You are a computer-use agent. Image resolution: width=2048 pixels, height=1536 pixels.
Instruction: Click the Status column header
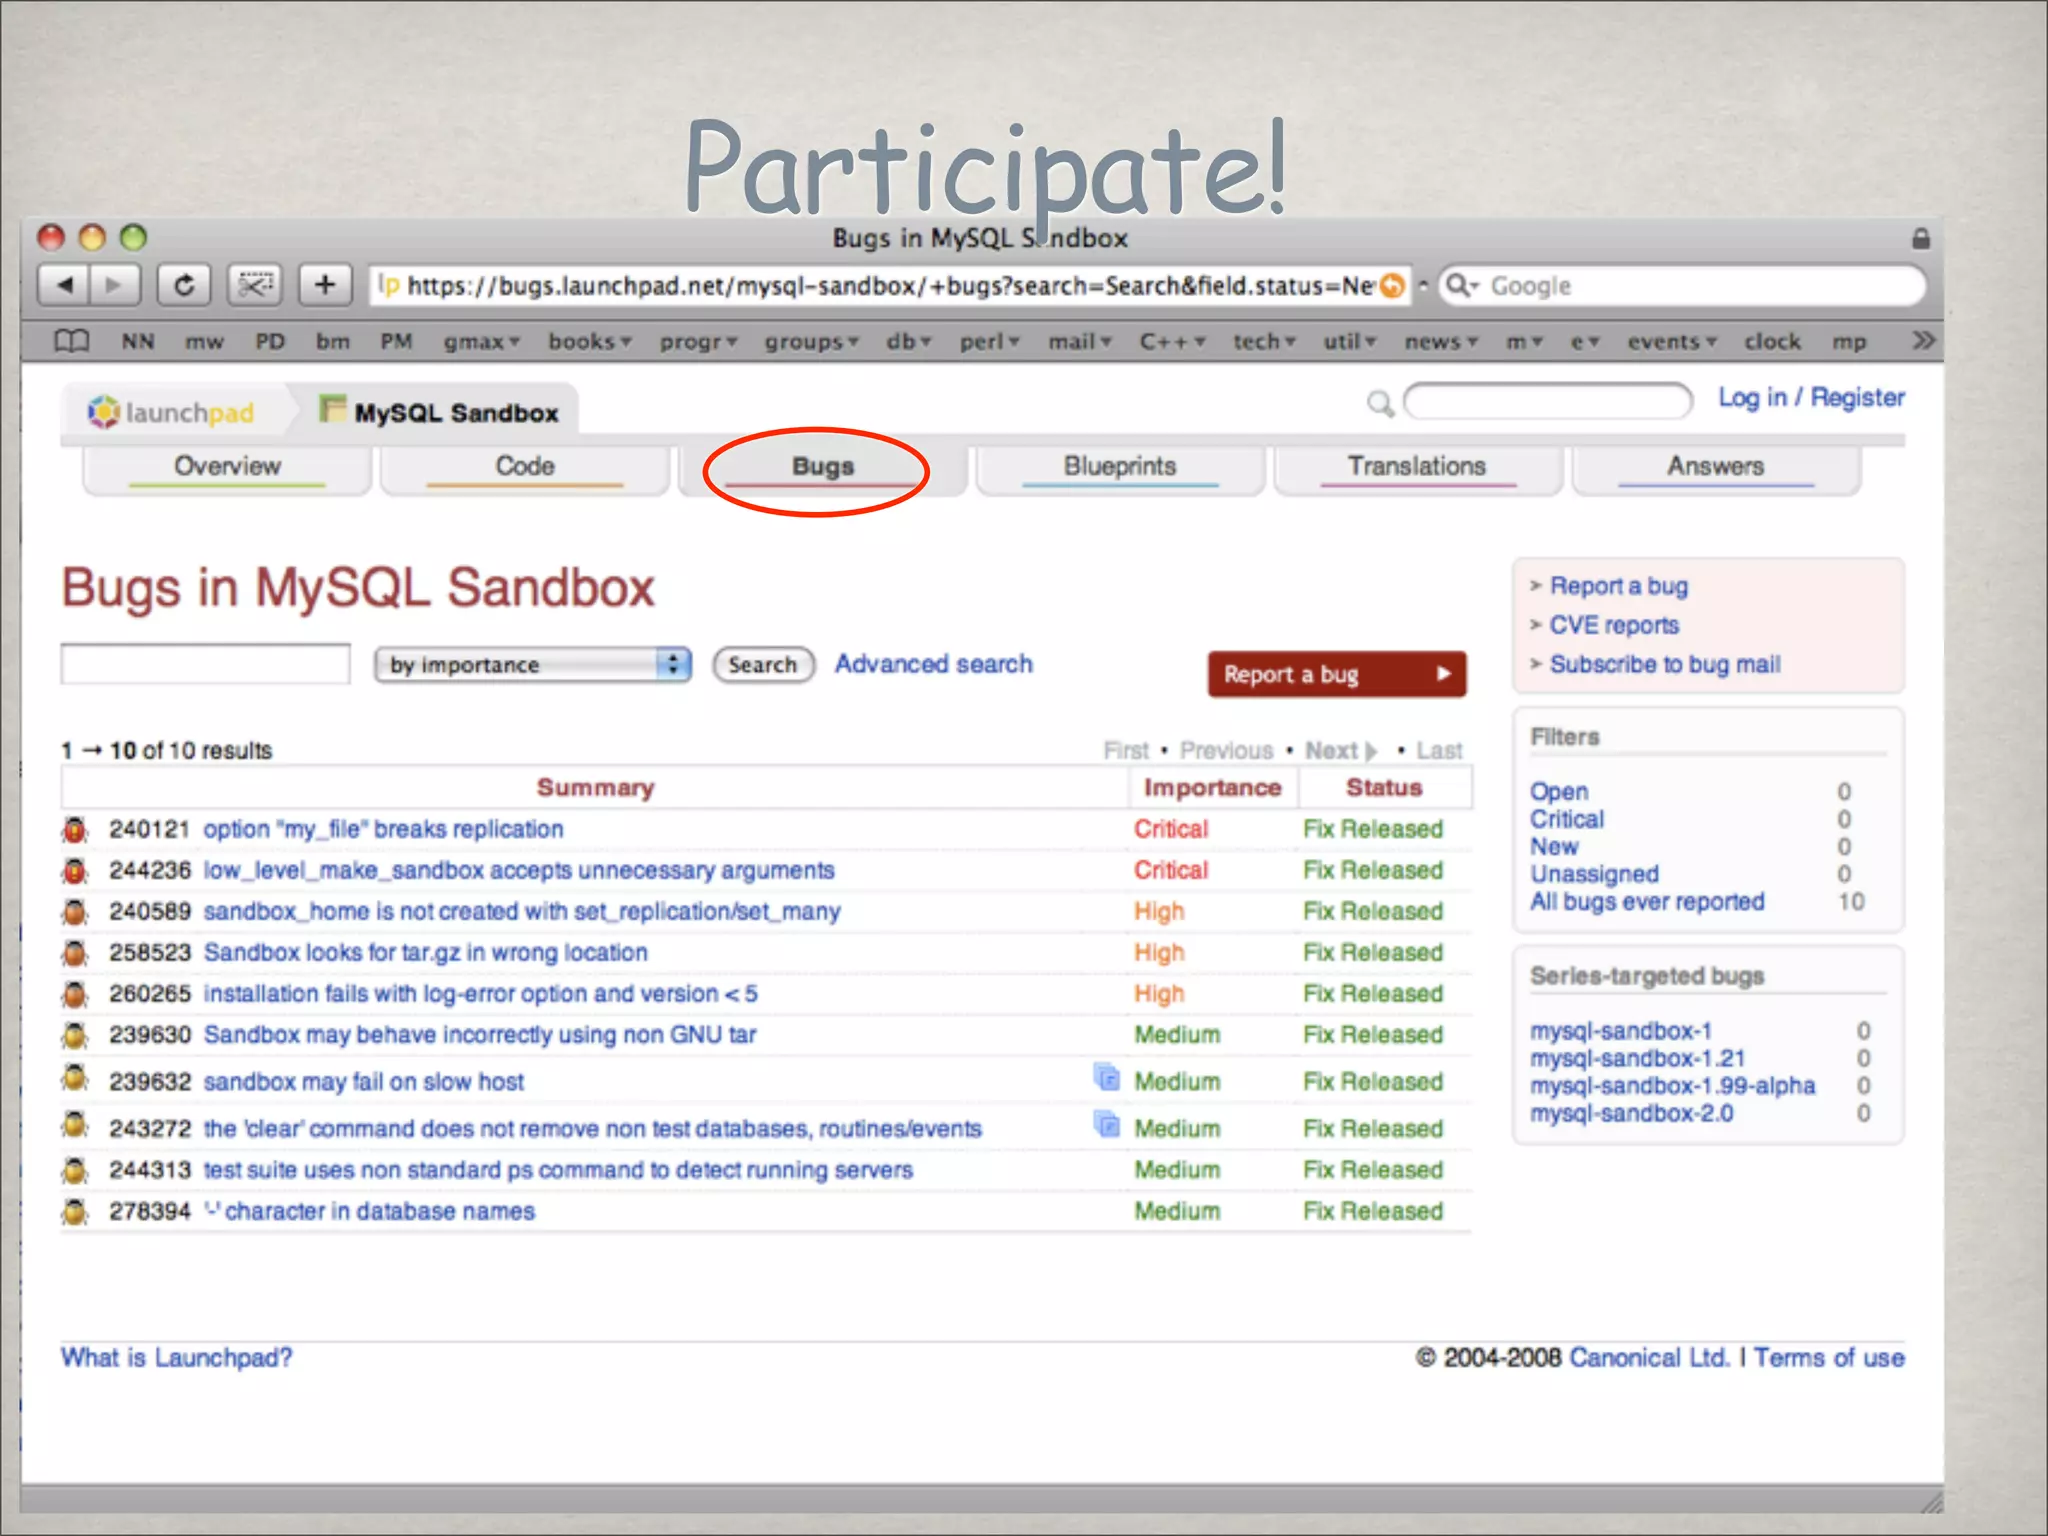(1384, 788)
